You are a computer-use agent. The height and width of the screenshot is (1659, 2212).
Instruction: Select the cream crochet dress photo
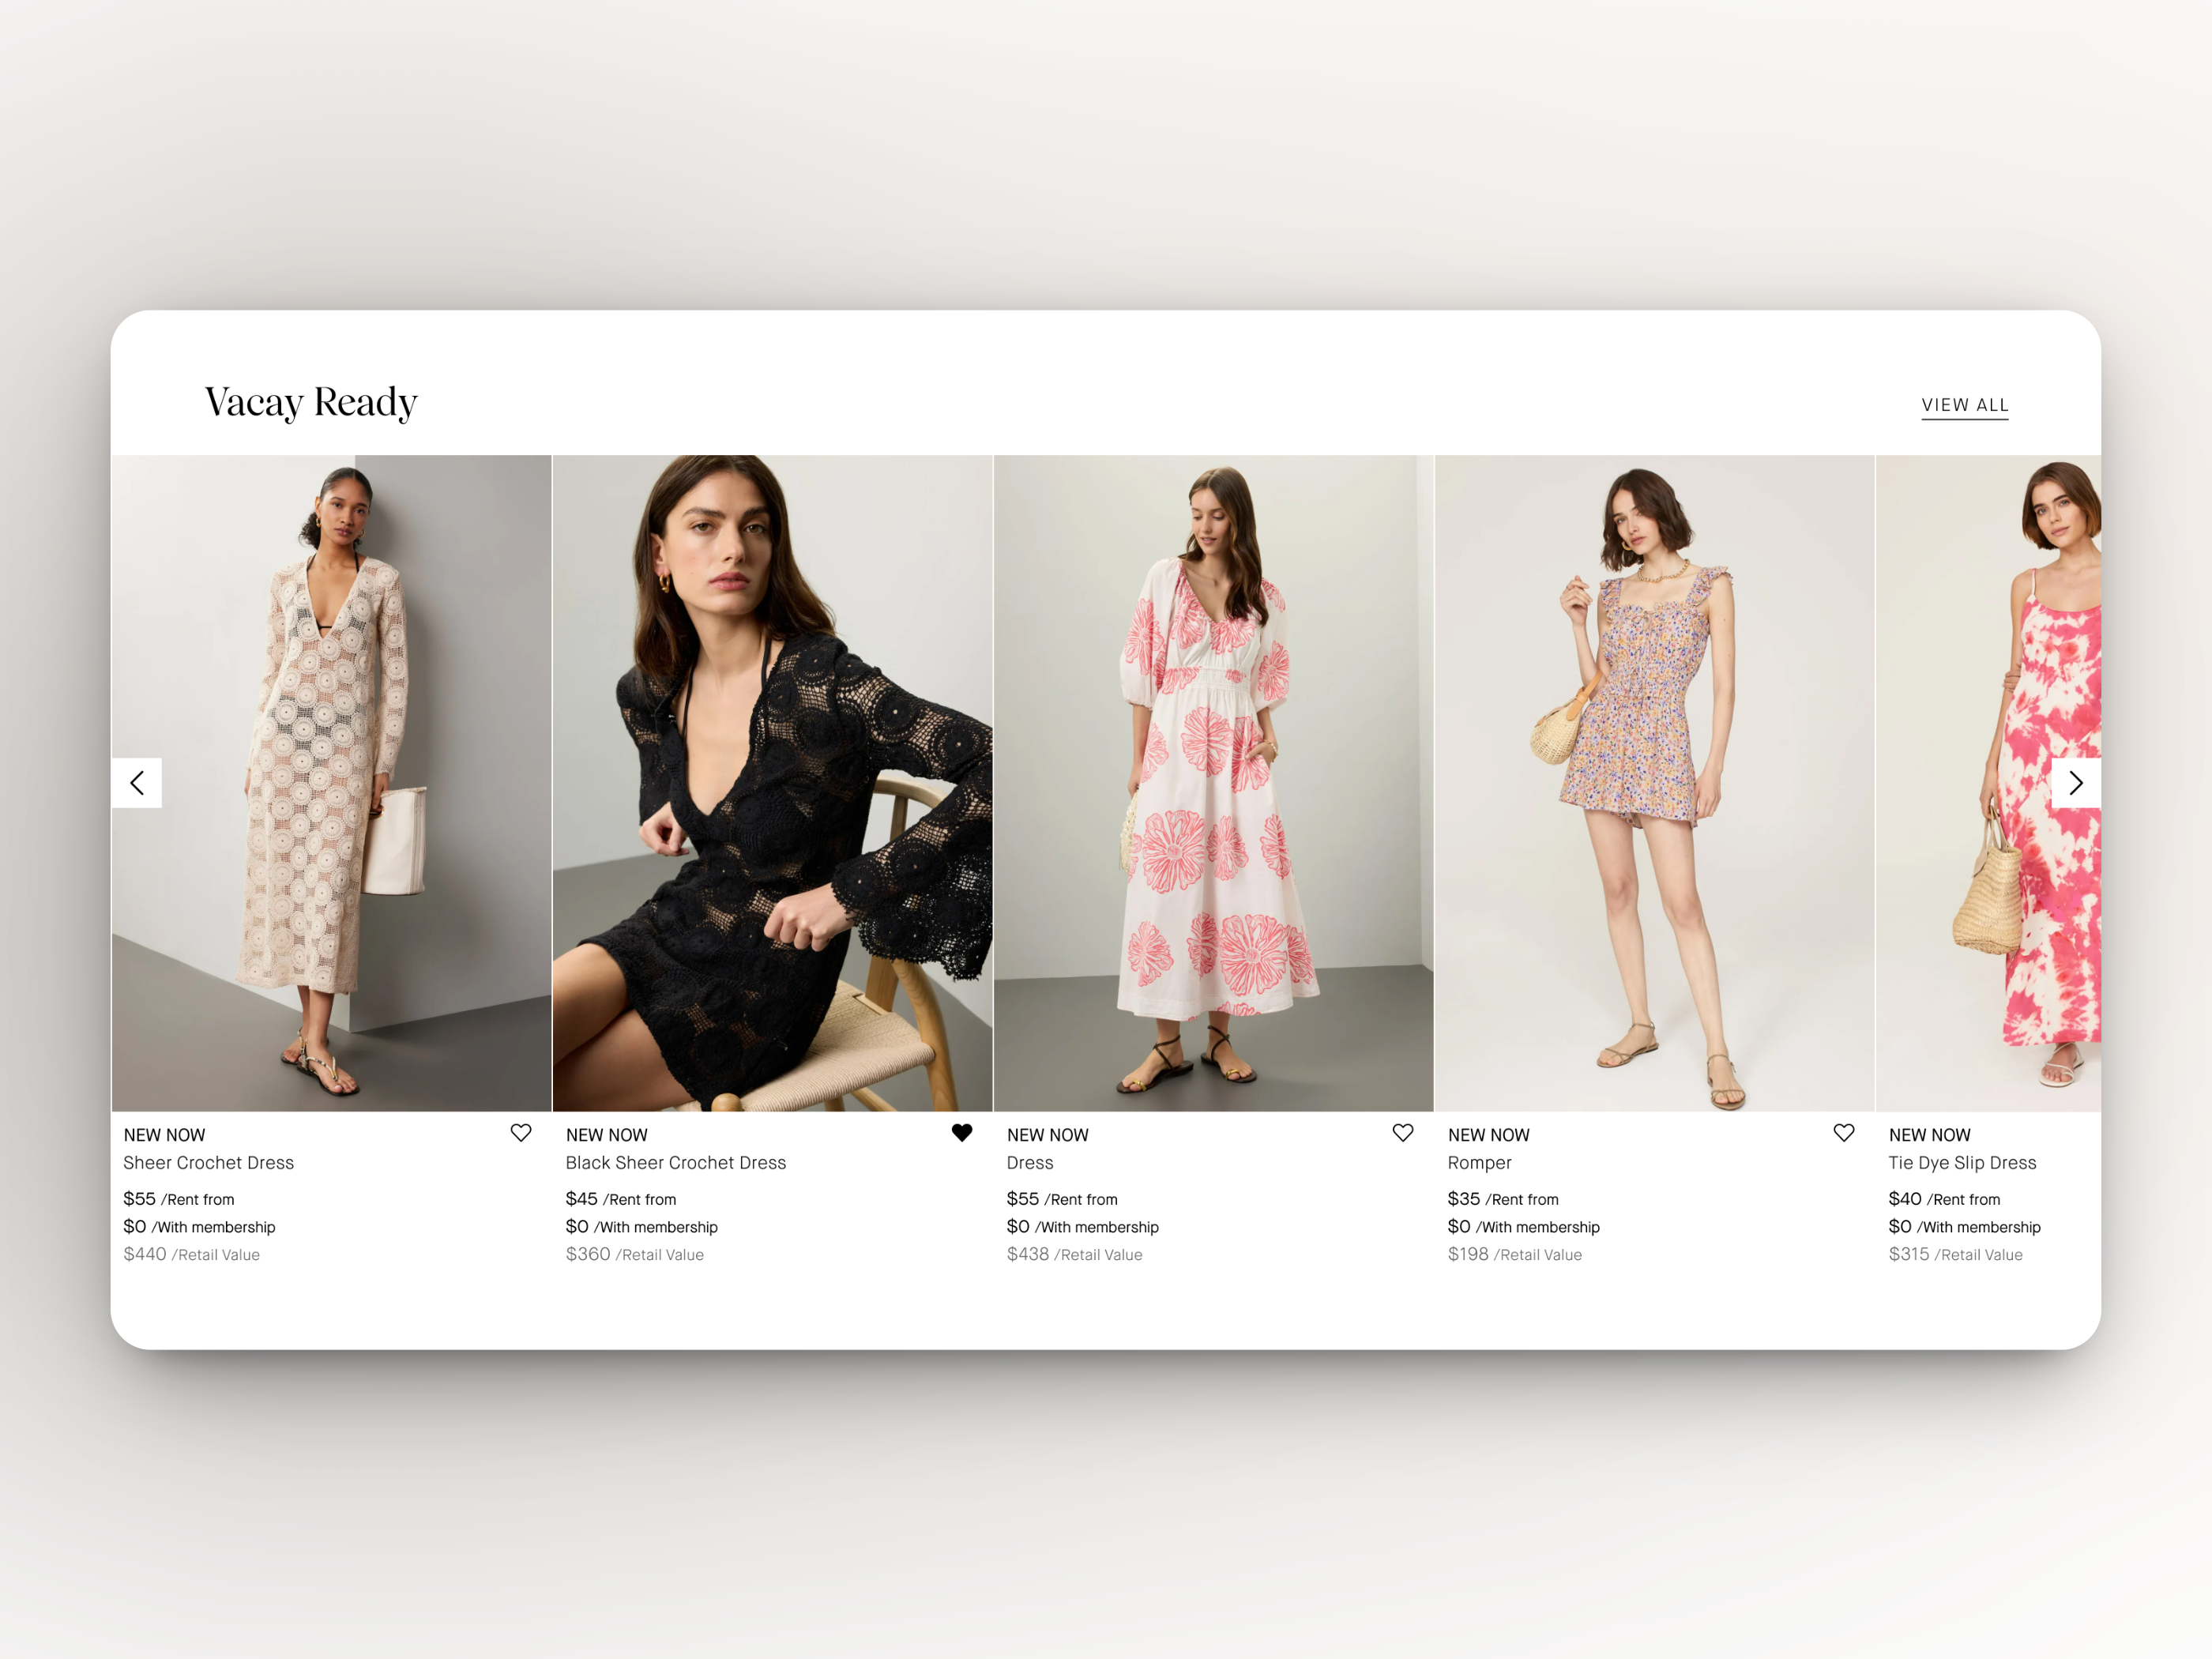click(332, 783)
